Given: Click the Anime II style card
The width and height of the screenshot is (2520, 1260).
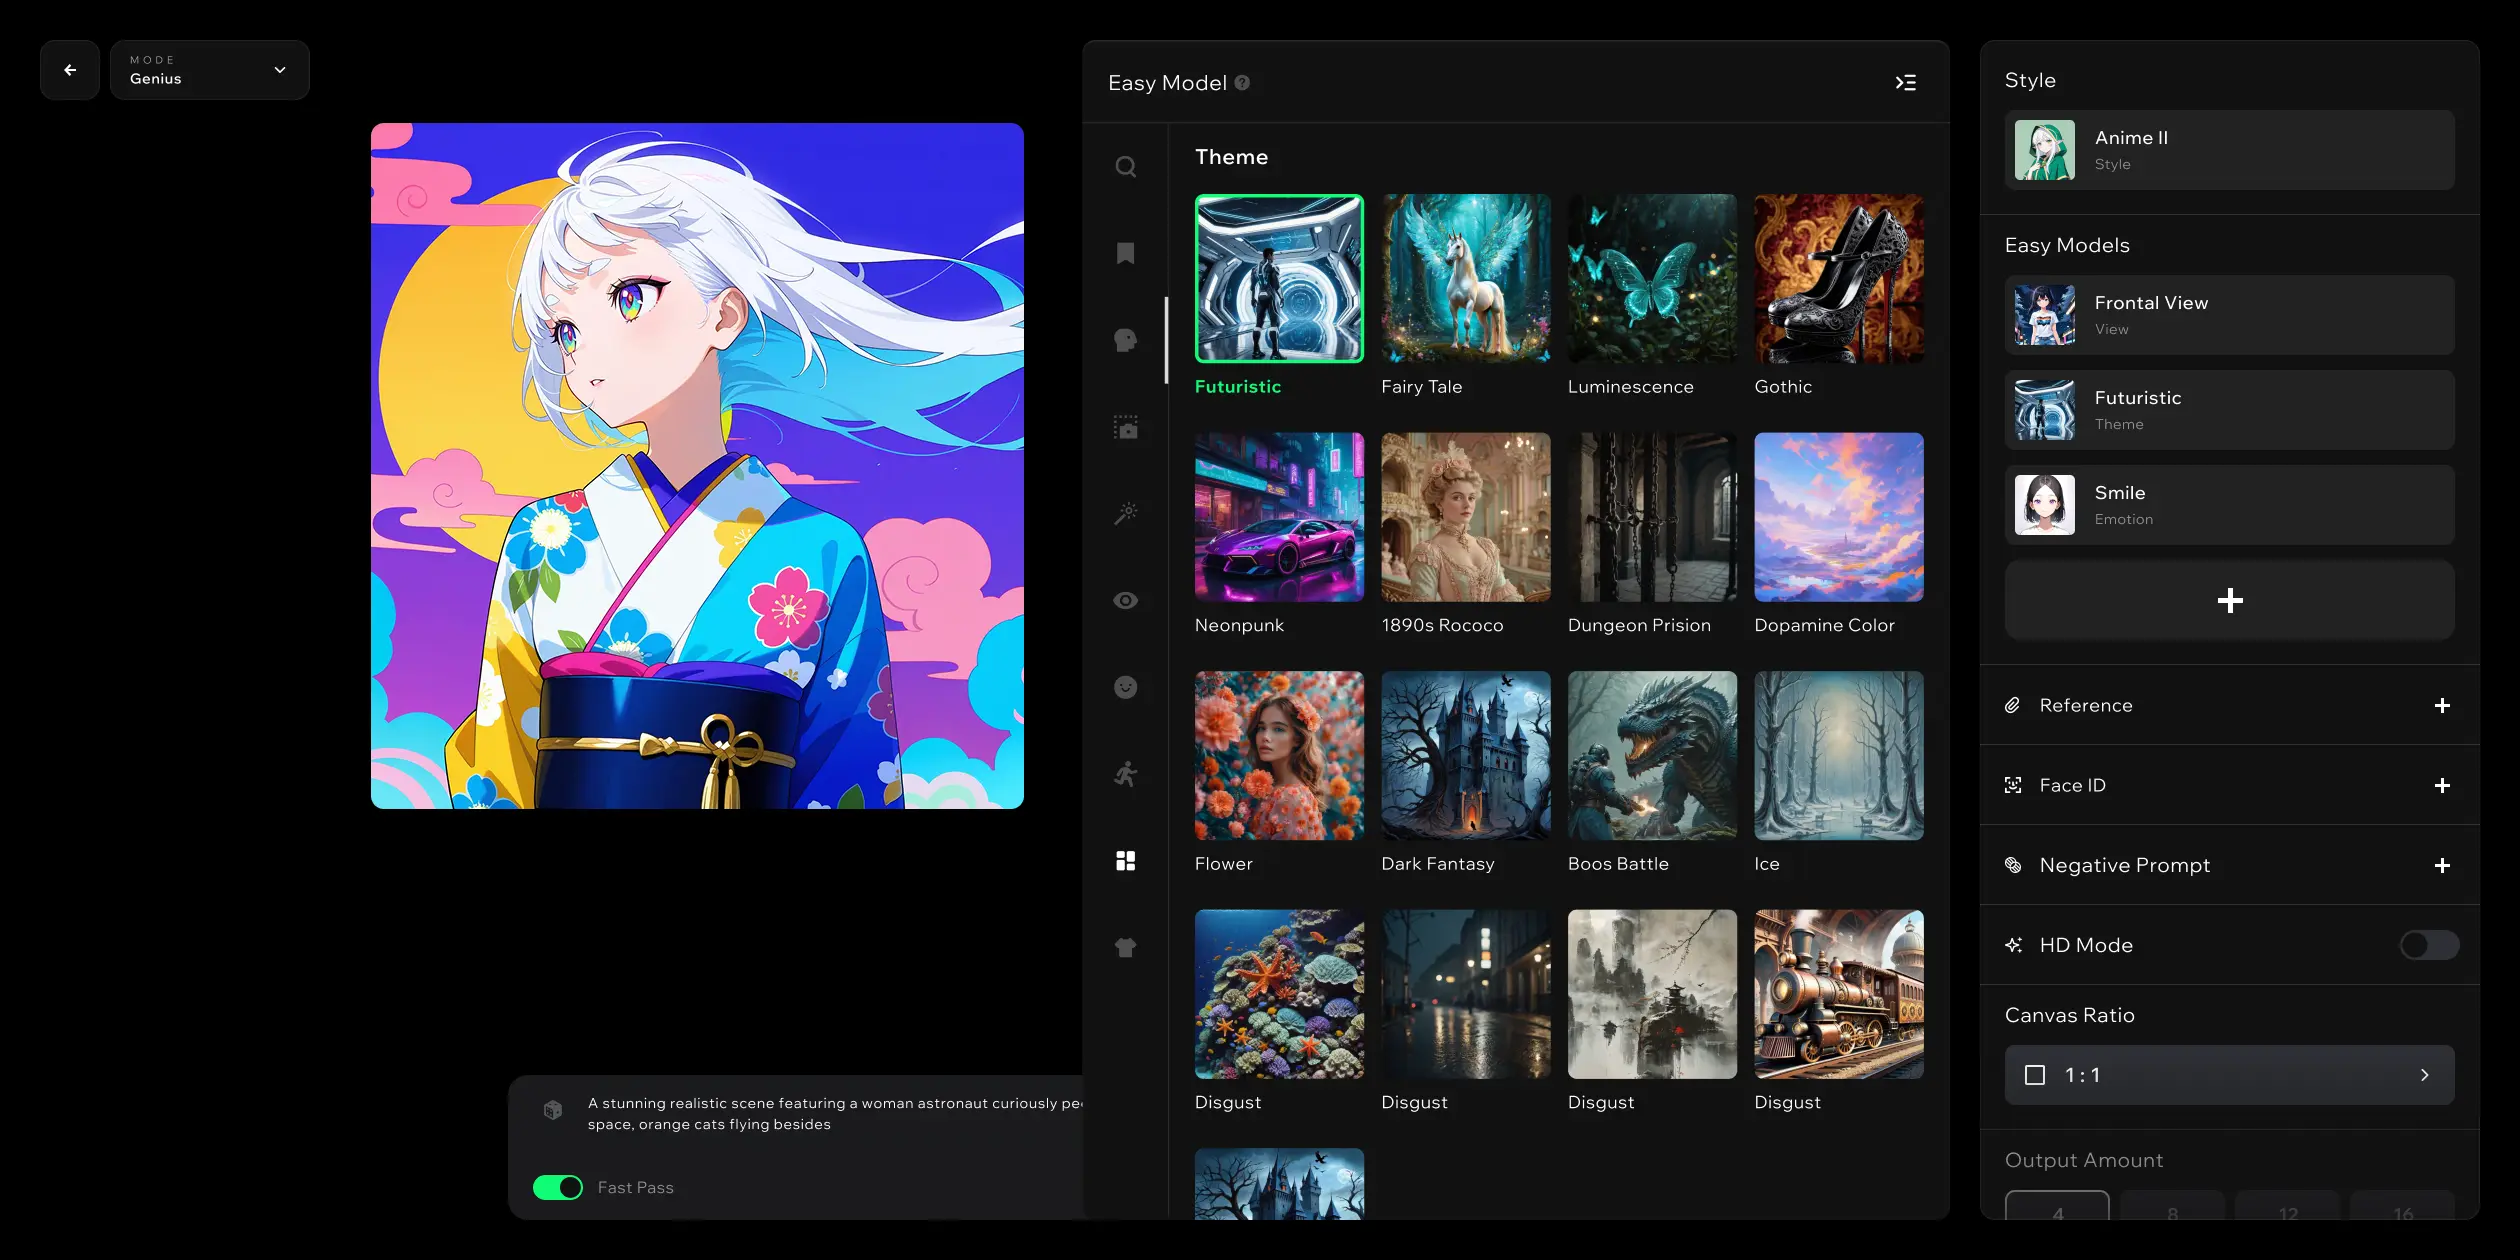Looking at the screenshot, I should 2229,150.
